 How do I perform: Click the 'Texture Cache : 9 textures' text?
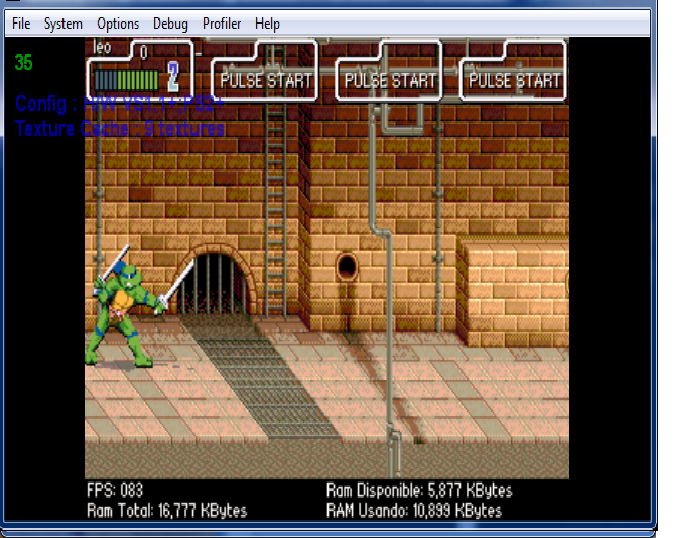(x=120, y=129)
